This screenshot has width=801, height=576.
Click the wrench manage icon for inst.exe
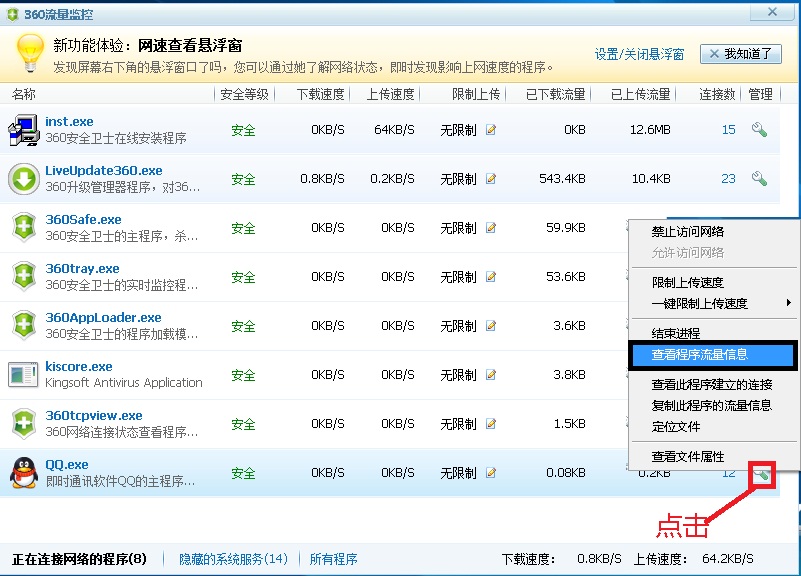click(x=759, y=130)
